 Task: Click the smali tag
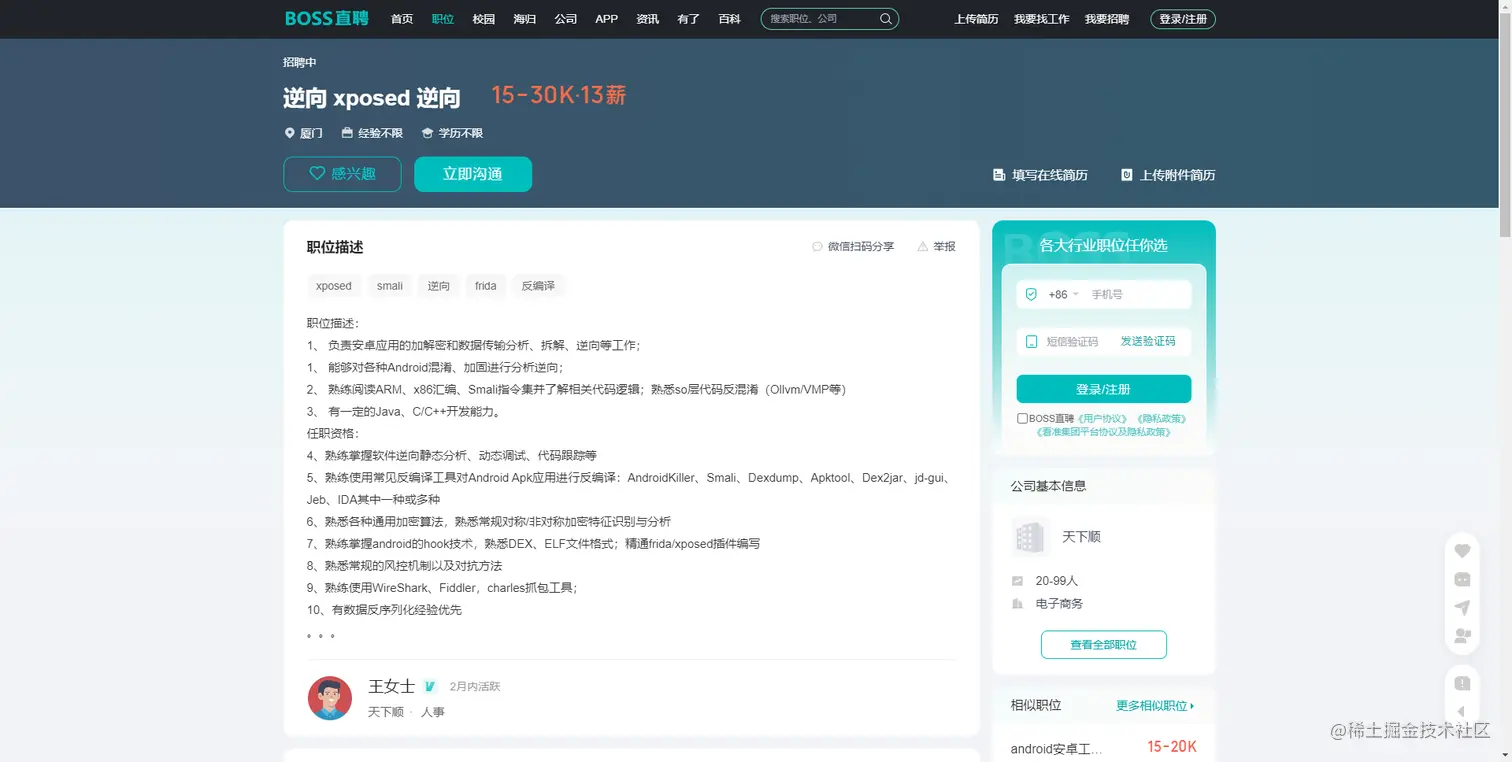[390, 286]
